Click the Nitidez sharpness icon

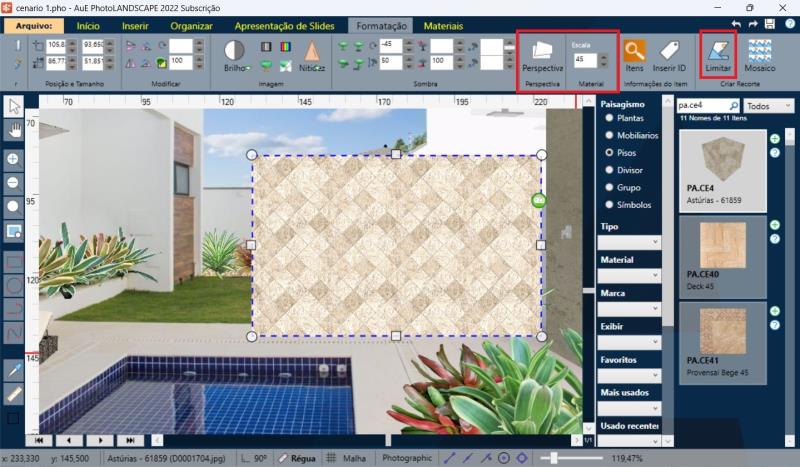[312, 50]
